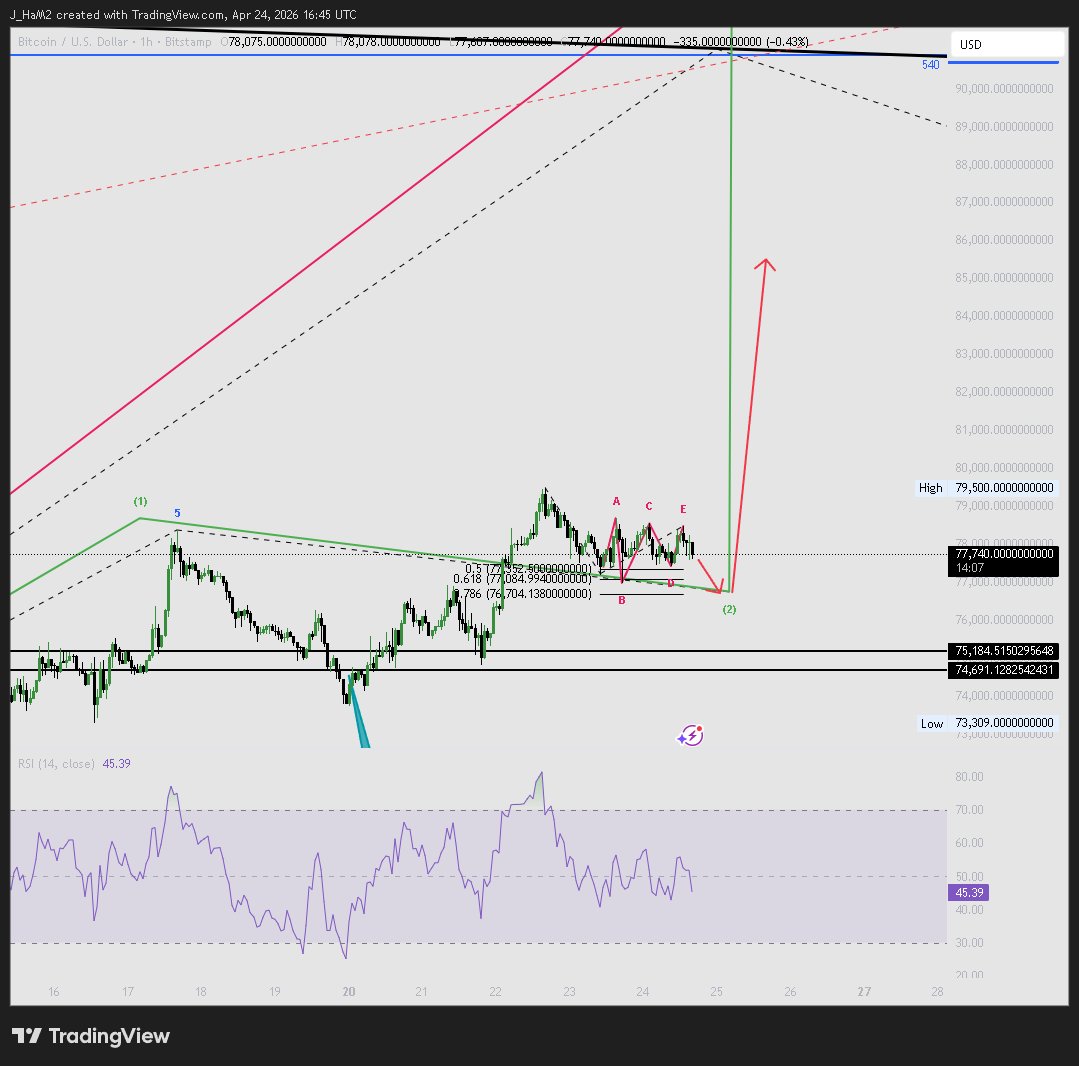Screen dimensions: 1079x1066
Task: Select the red A wave label
Action: coord(617,501)
